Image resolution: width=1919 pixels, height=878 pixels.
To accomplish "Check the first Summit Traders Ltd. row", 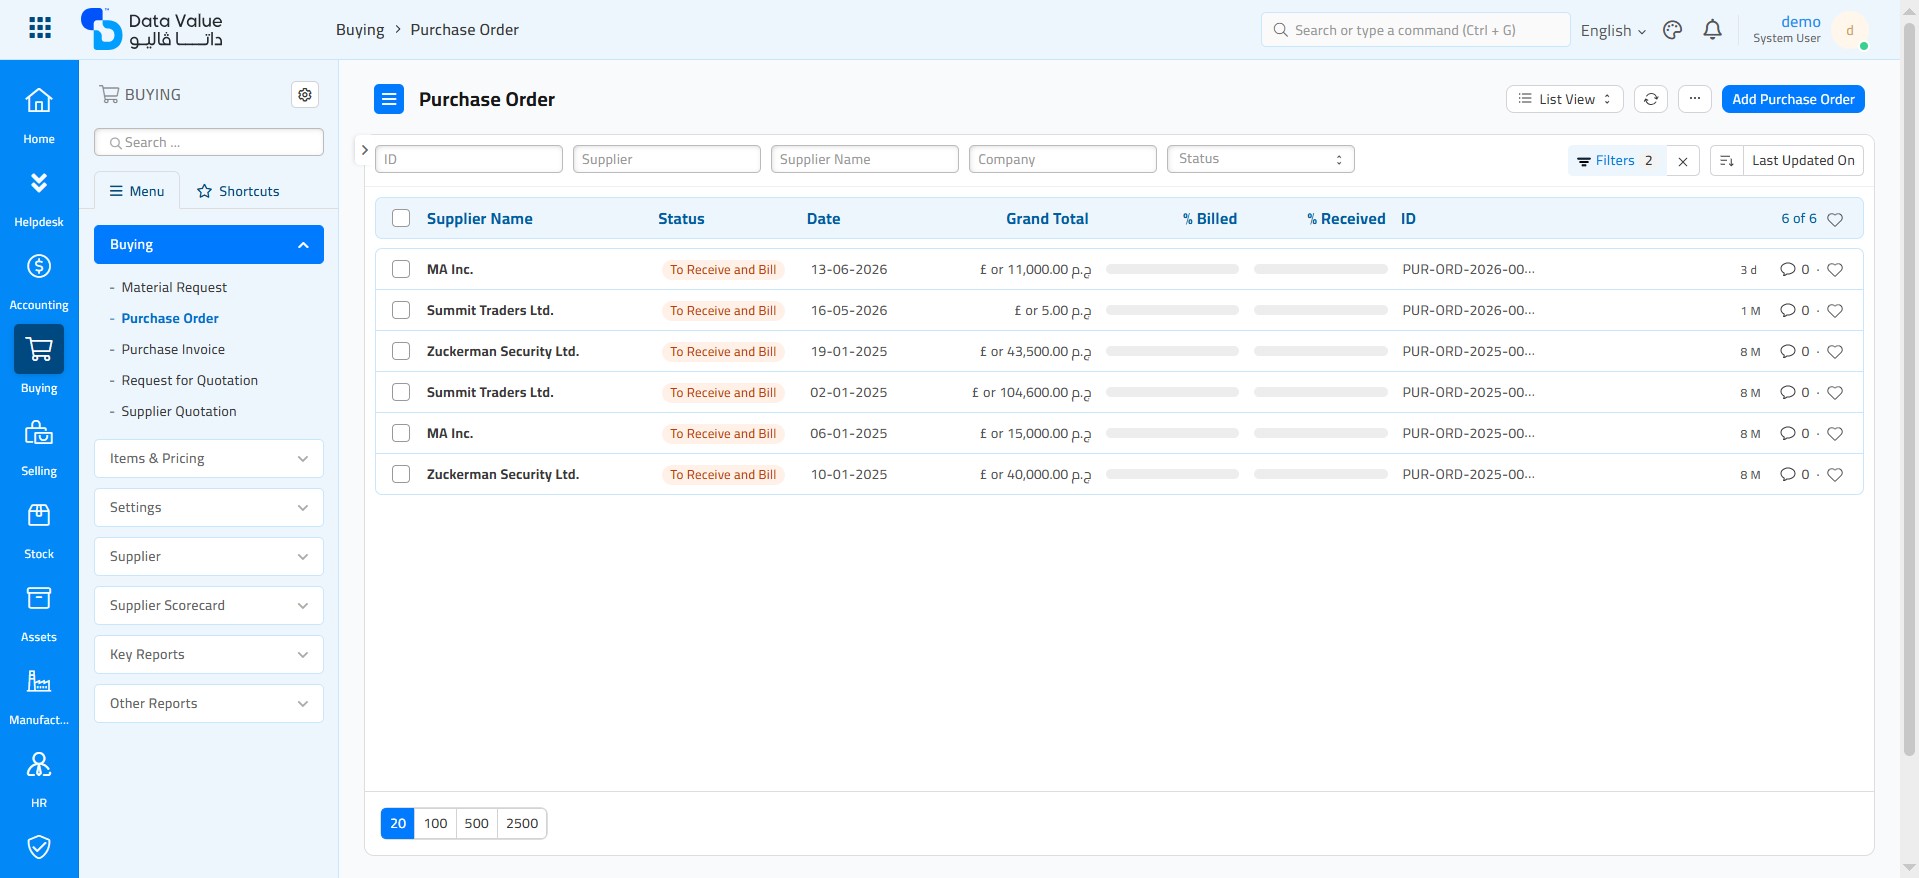I will [401, 310].
